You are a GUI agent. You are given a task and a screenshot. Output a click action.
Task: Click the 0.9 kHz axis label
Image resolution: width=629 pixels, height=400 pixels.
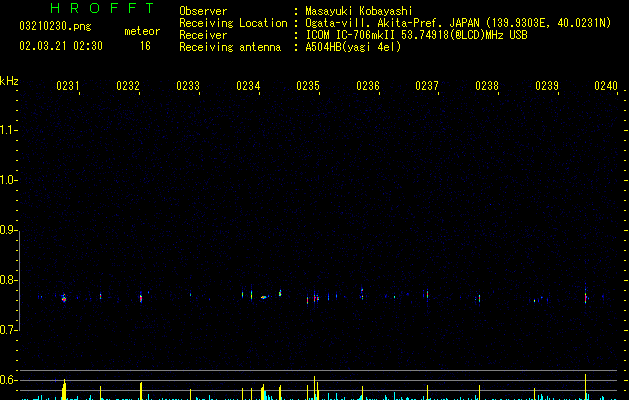coord(9,230)
